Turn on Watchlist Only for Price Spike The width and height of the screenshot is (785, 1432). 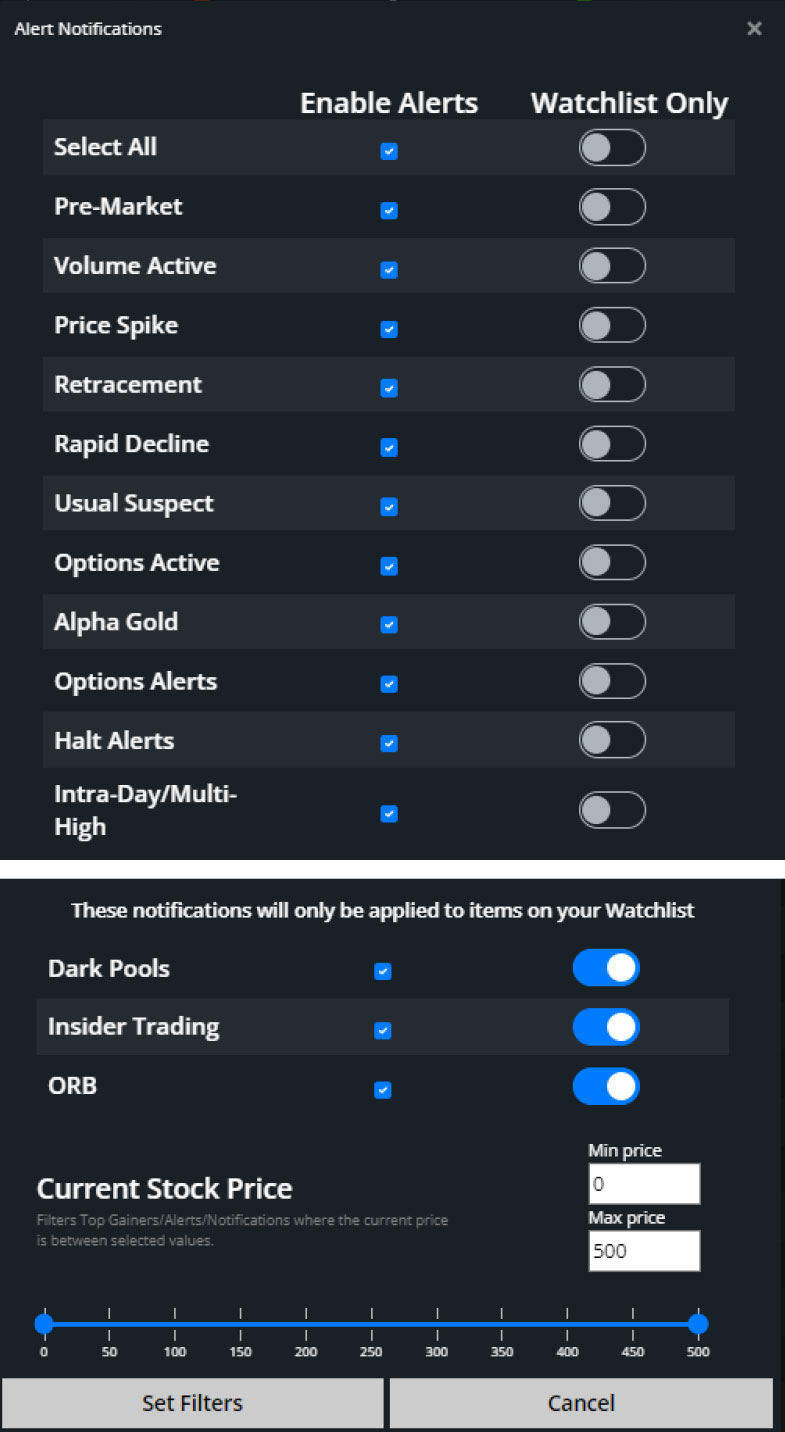point(612,324)
